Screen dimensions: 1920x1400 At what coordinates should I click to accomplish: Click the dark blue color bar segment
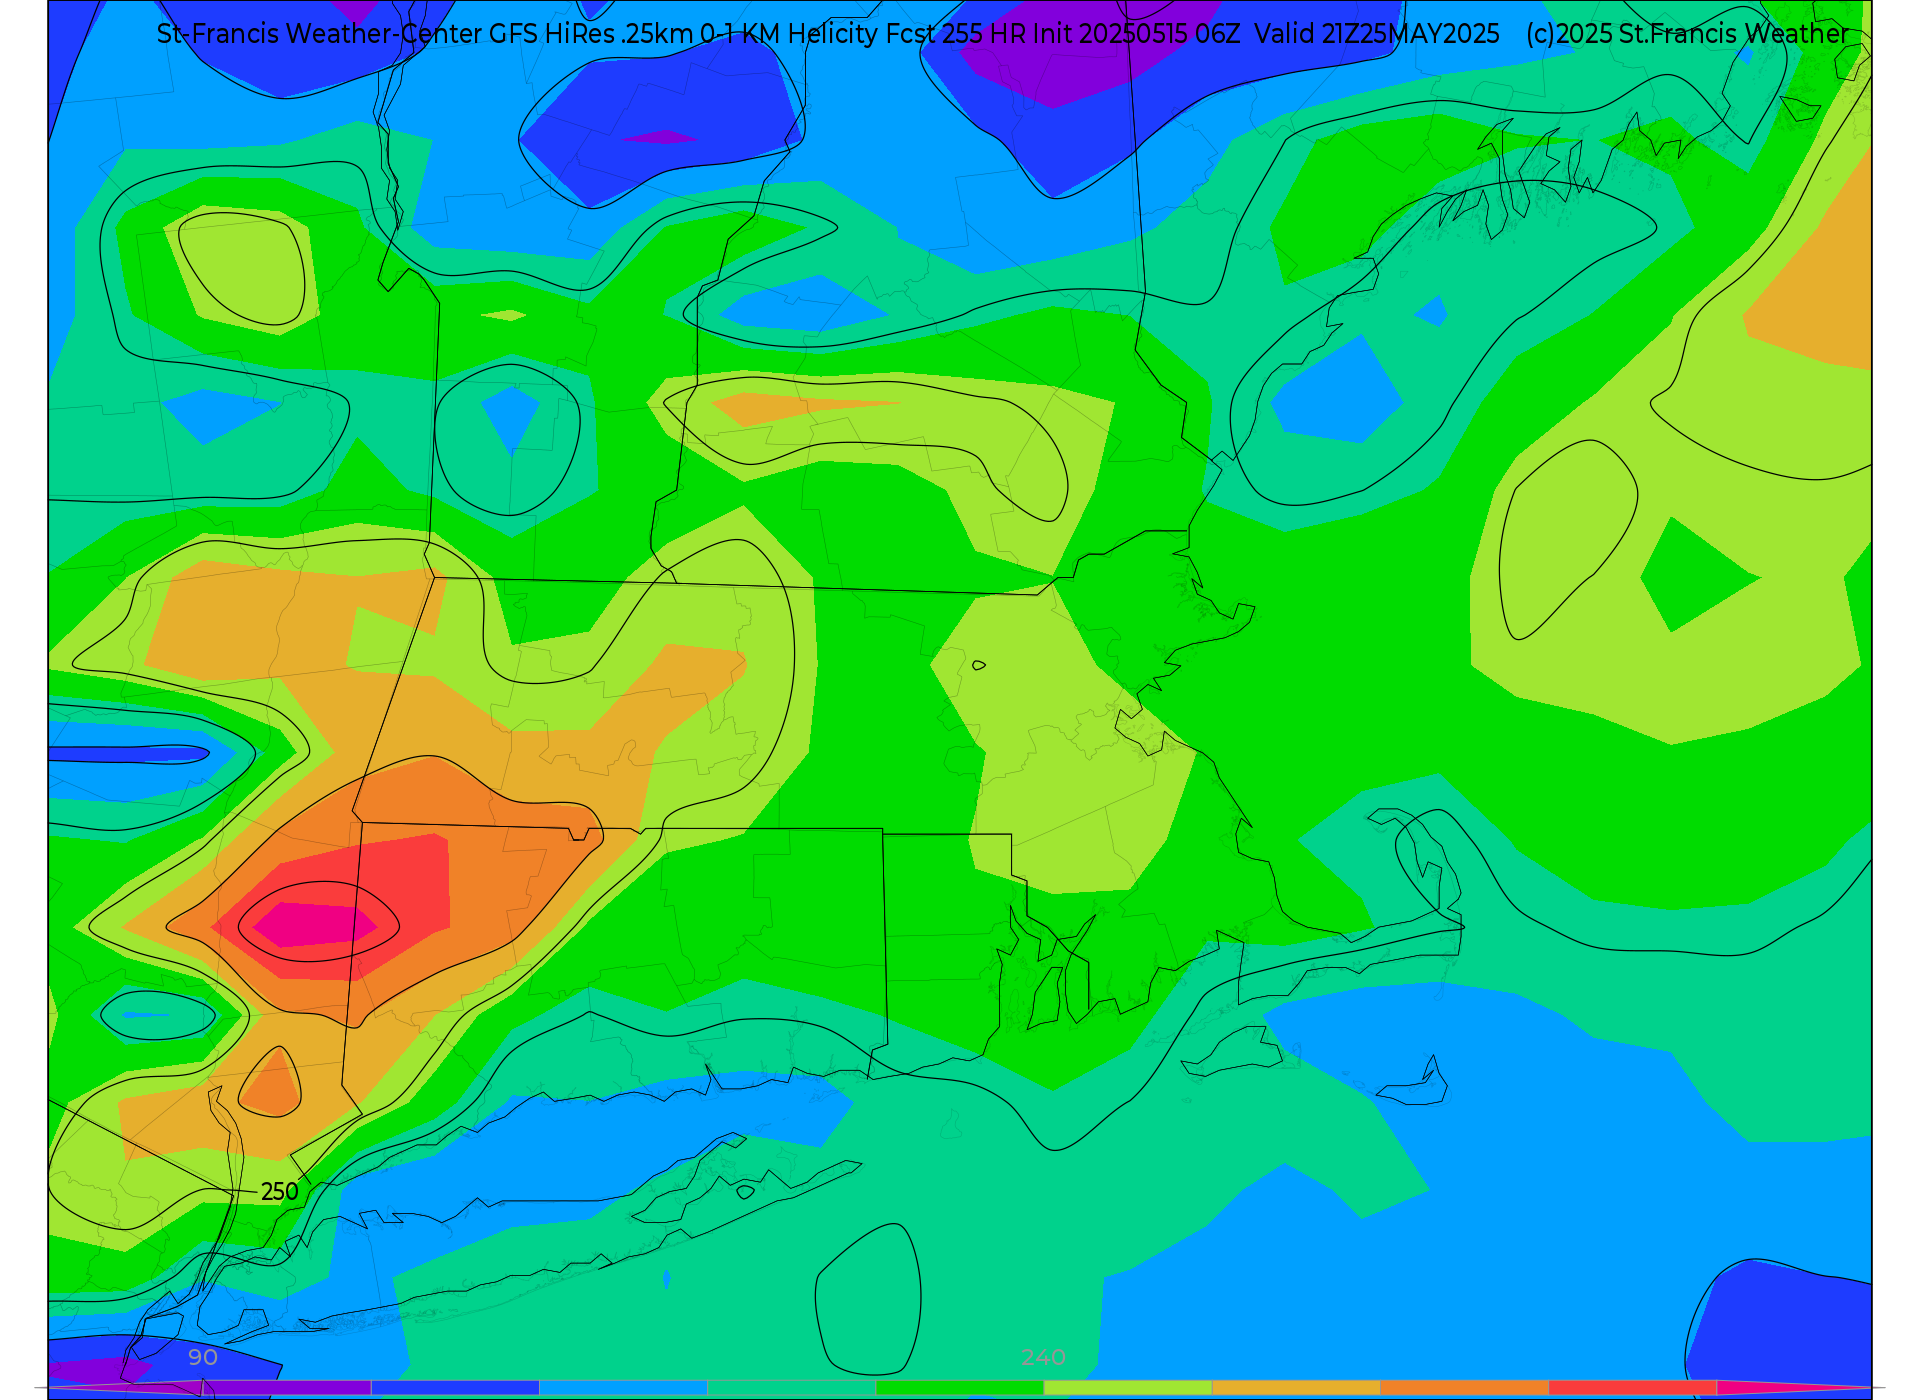pos(455,1388)
